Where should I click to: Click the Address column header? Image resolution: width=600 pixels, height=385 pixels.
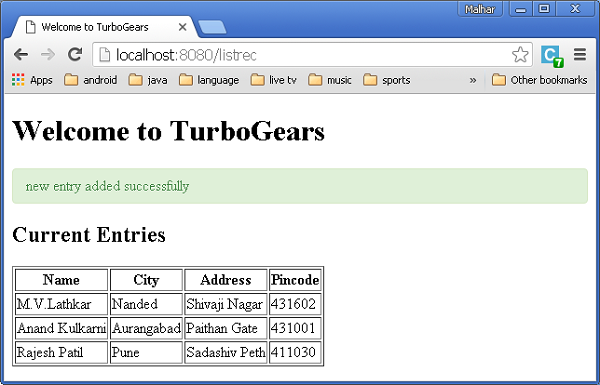226,280
